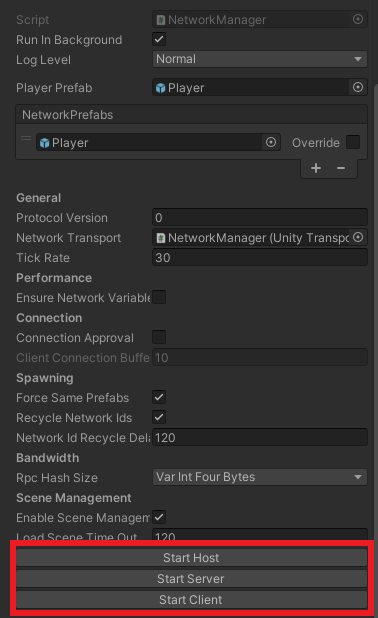Image resolution: width=378 pixels, height=618 pixels.
Task: Click the Tick Rate label
Action: pyautogui.click(x=43, y=258)
